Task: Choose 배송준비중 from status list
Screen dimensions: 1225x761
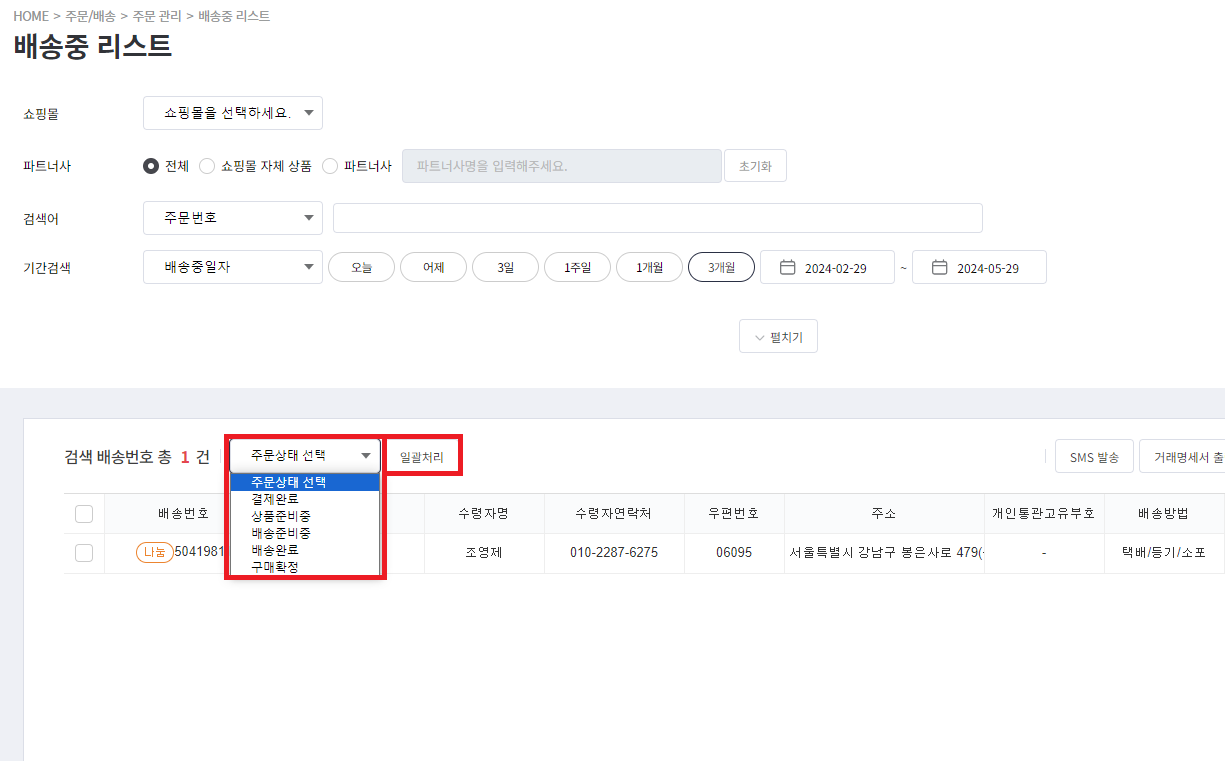Action: 305,533
